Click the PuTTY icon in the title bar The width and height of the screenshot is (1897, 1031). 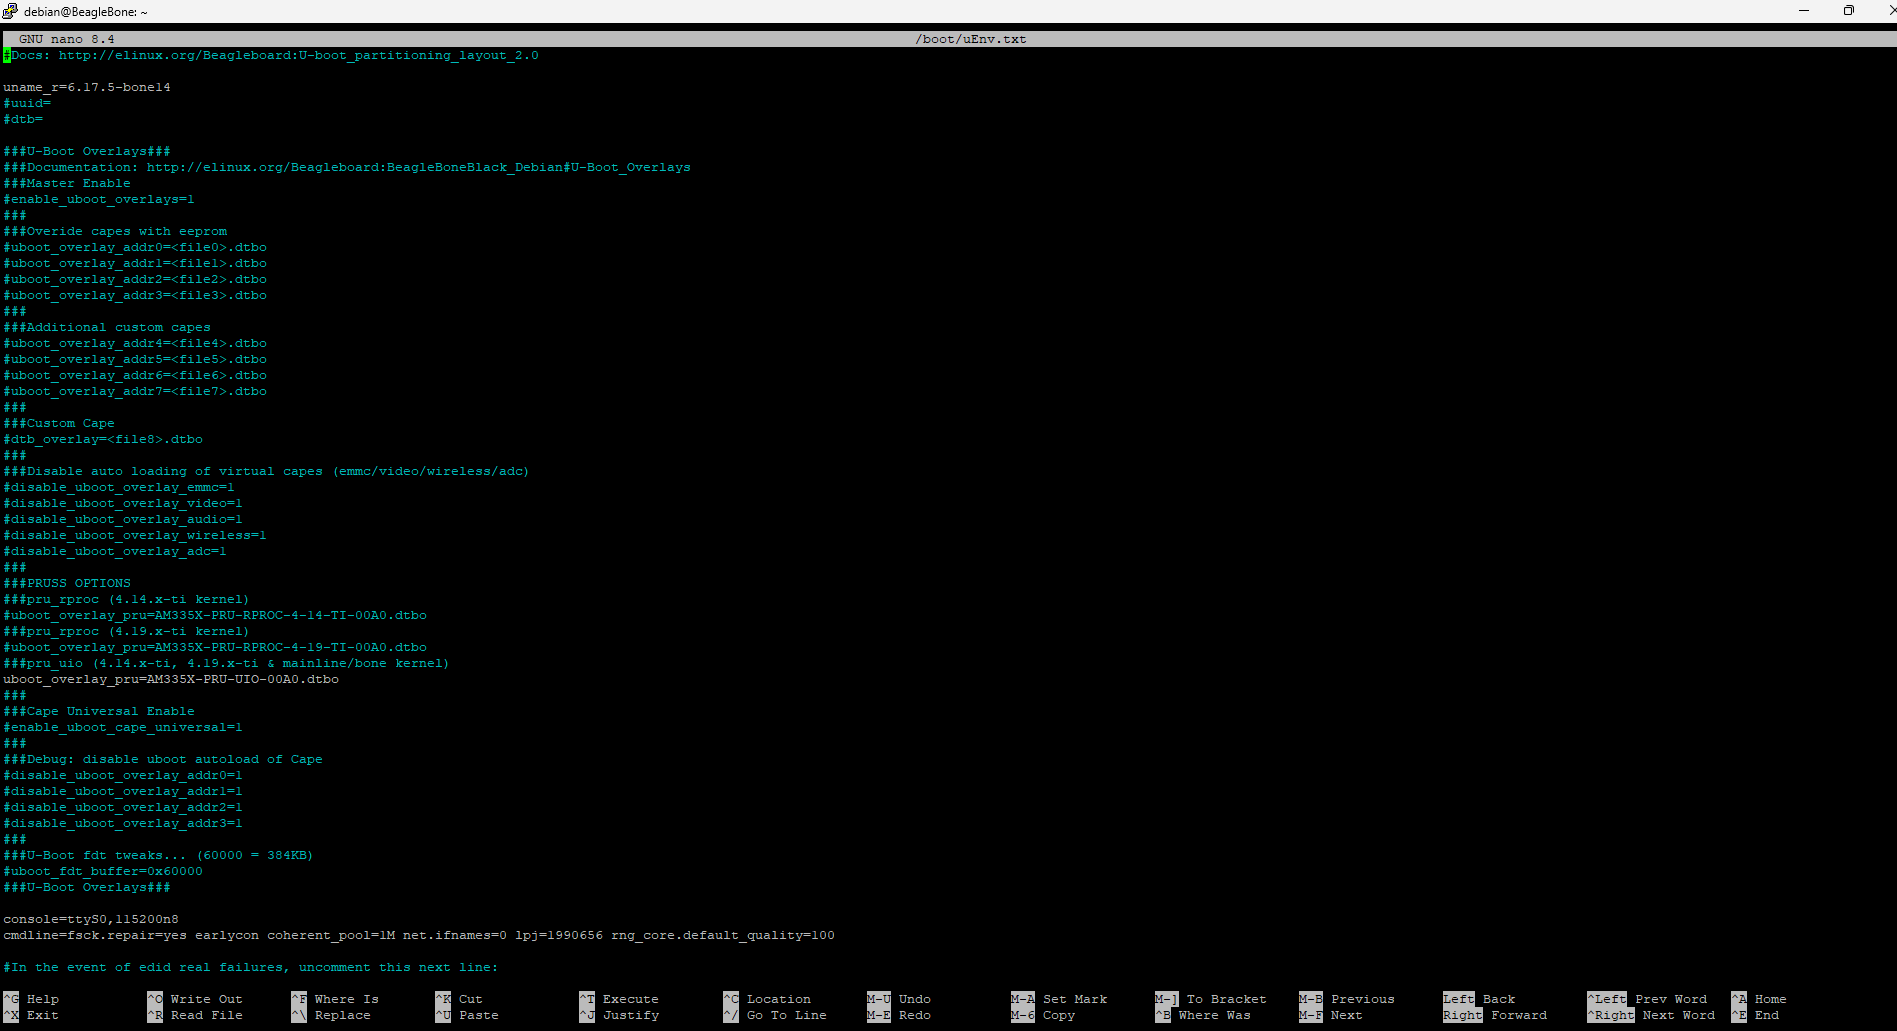(10, 11)
